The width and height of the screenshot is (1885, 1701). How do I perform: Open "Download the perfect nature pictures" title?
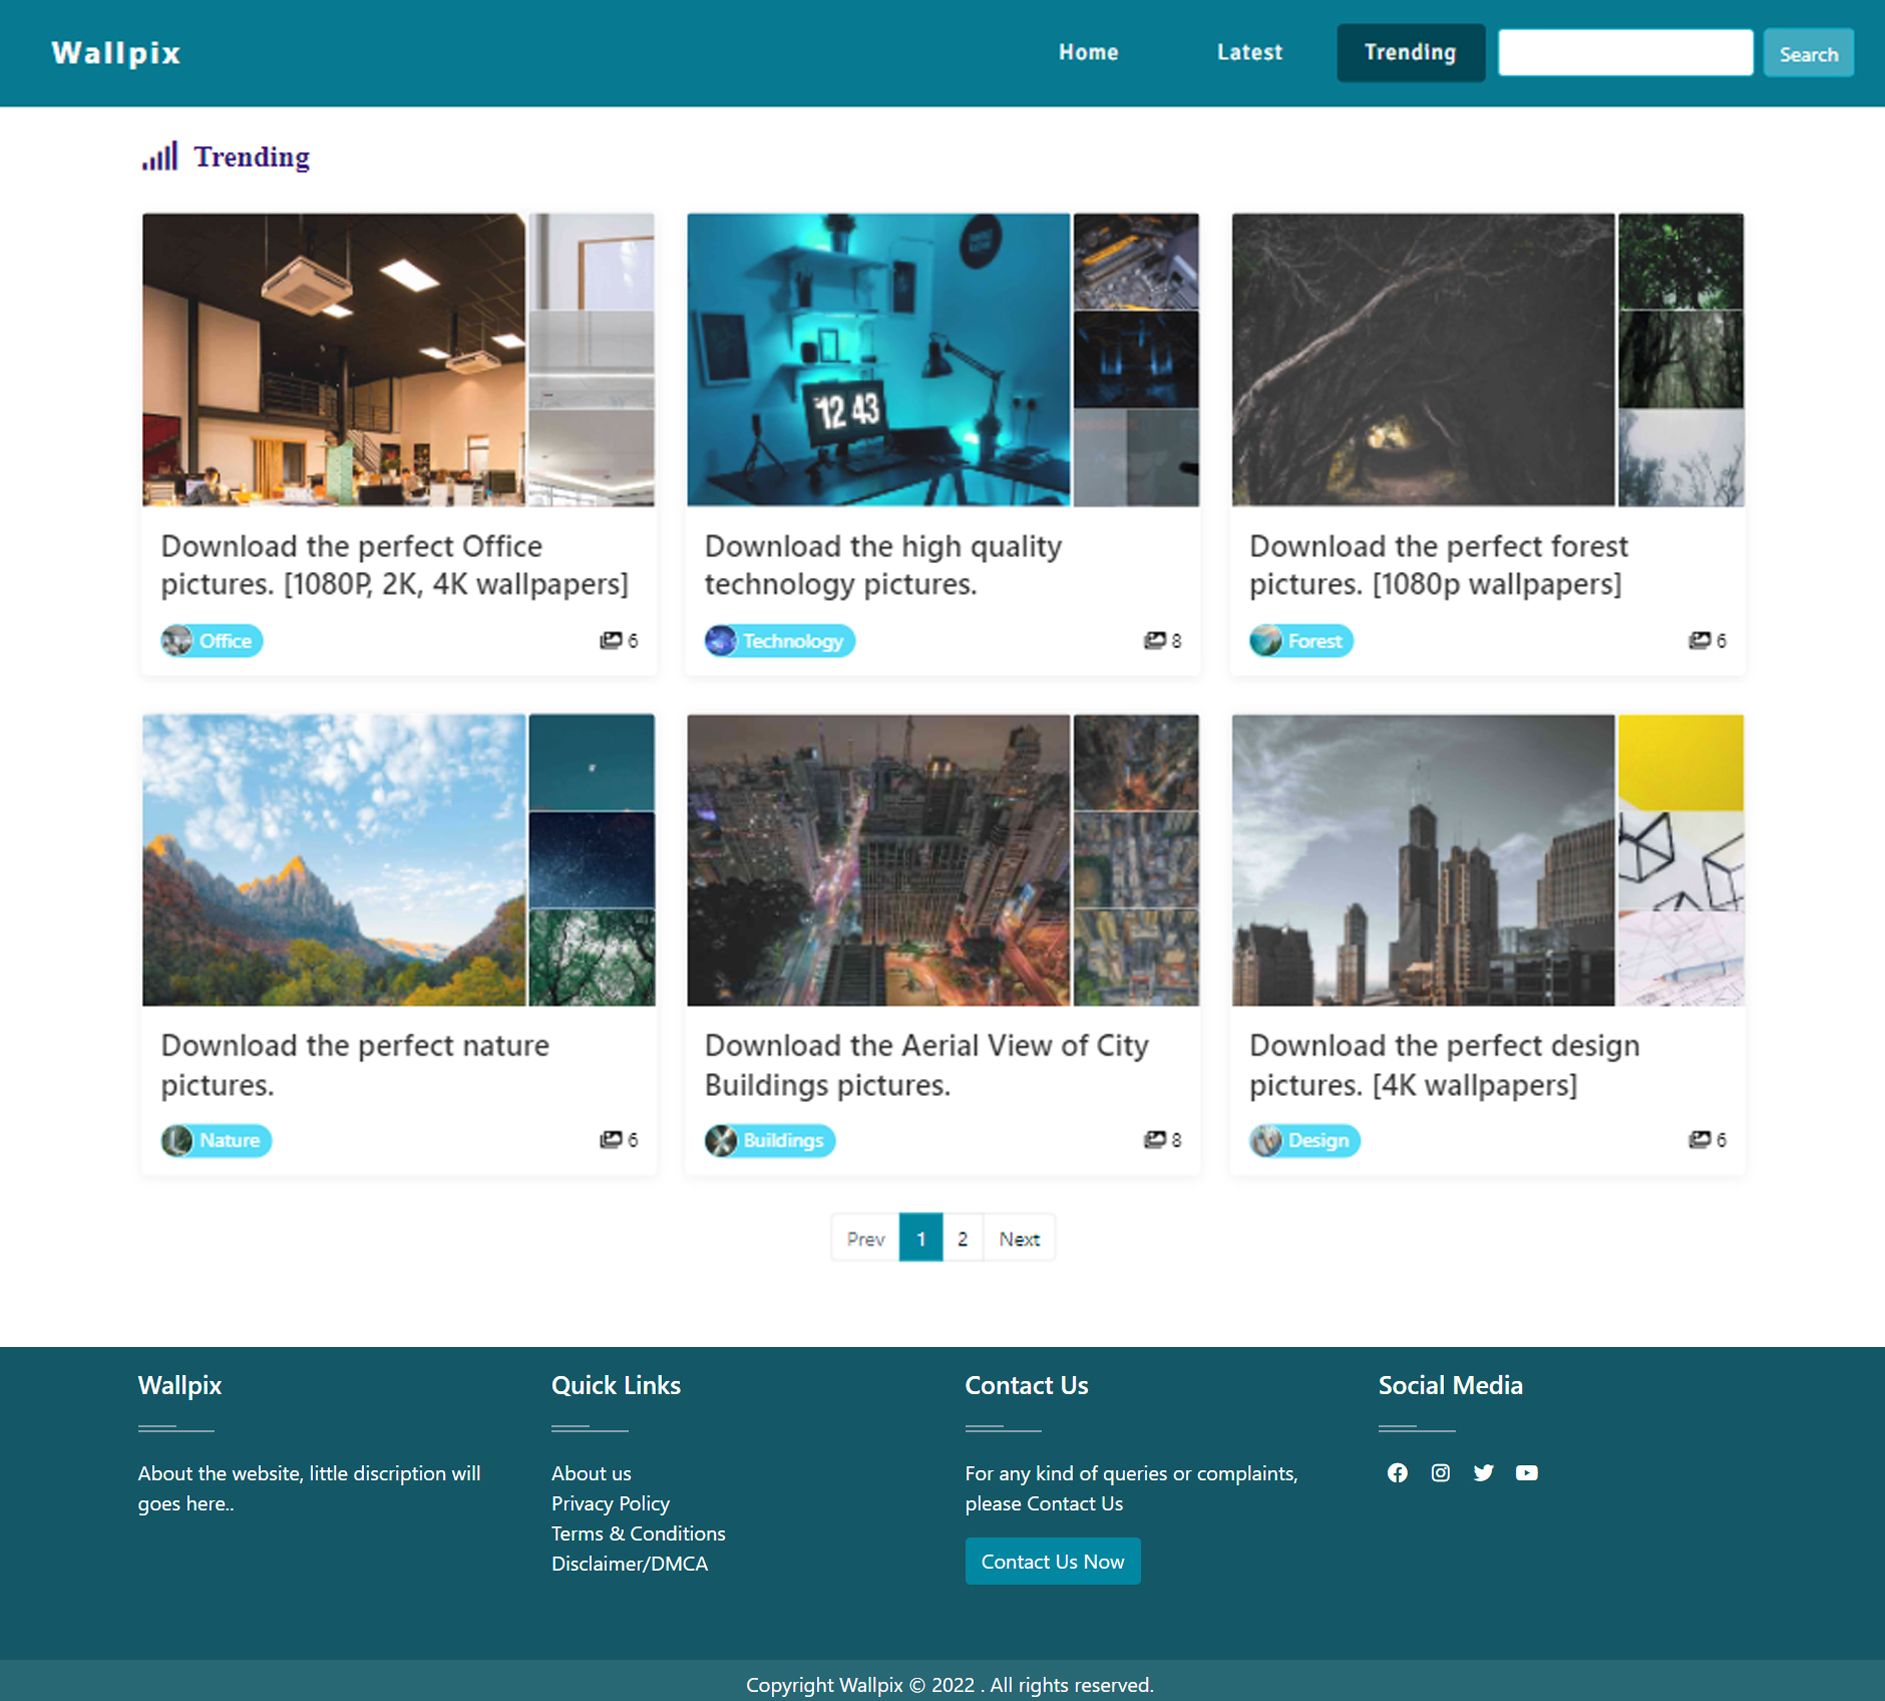point(355,1065)
